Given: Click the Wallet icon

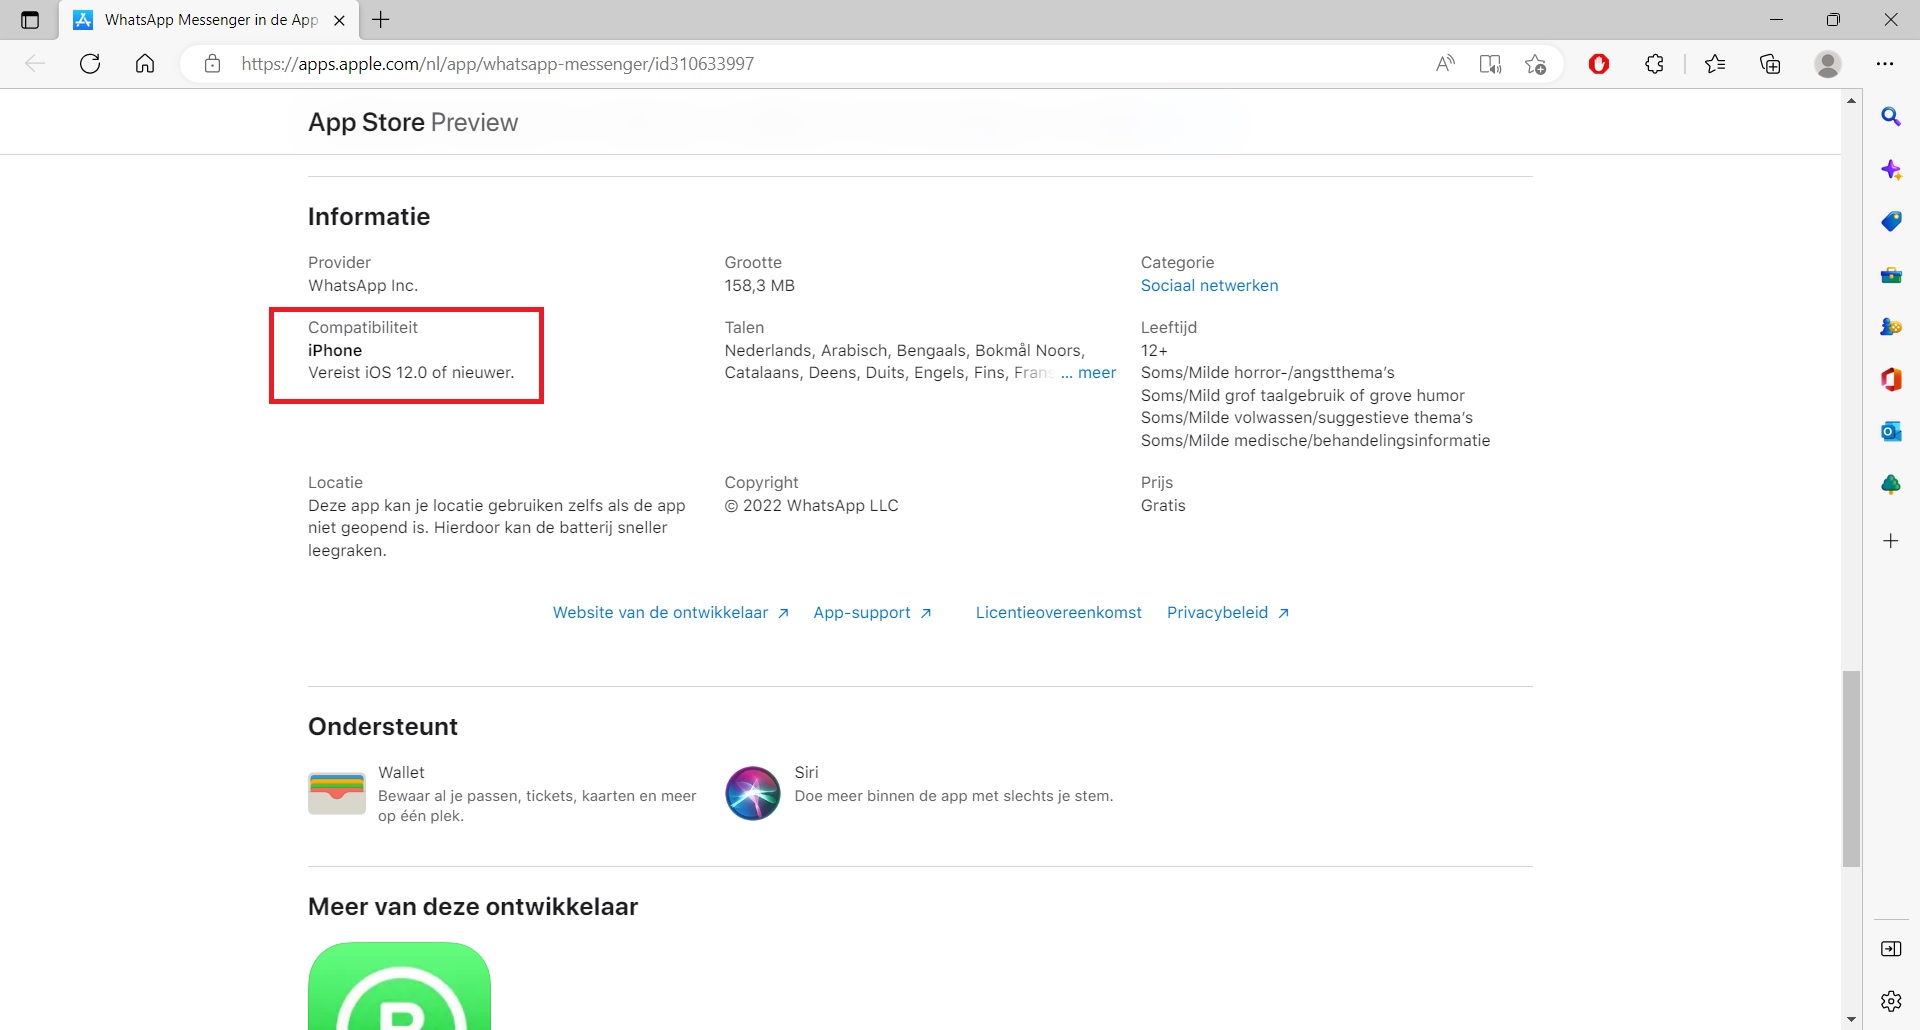Looking at the screenshot, I should tap(337, 793).
